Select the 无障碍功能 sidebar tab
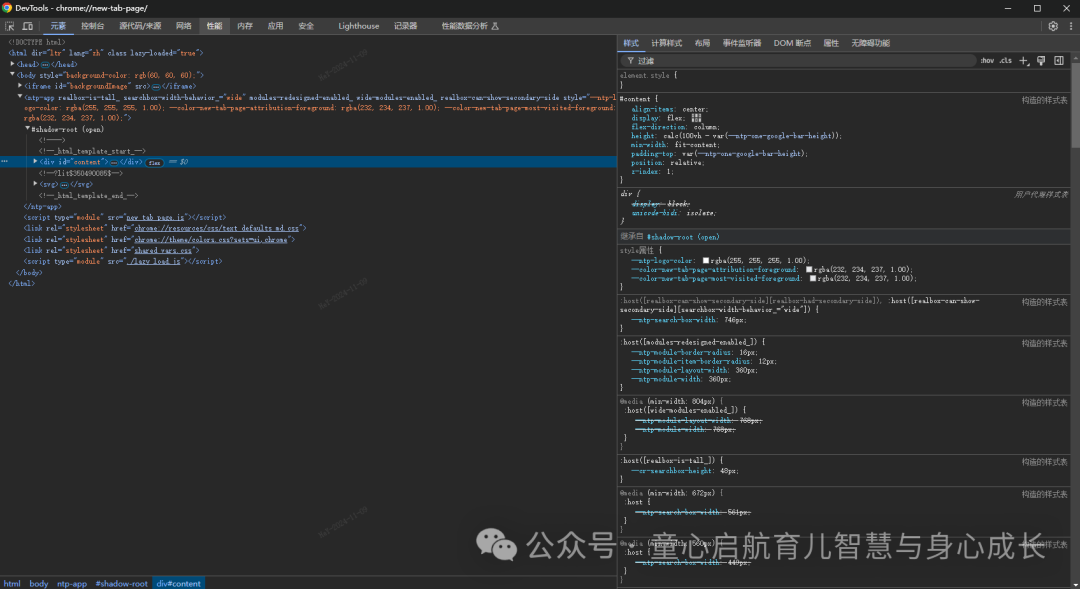Screen dimensions: 1080x589 [x=871, y=43]
